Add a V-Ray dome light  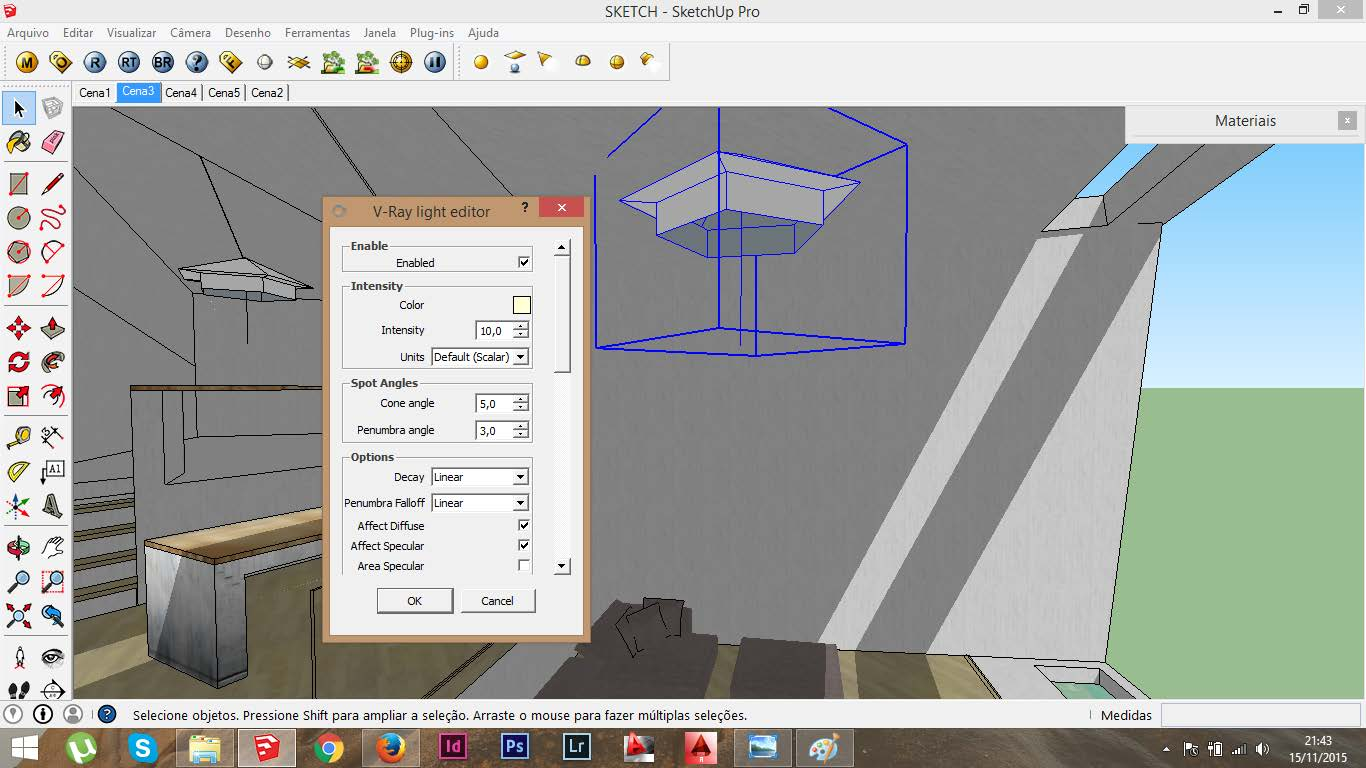[583, 62]
